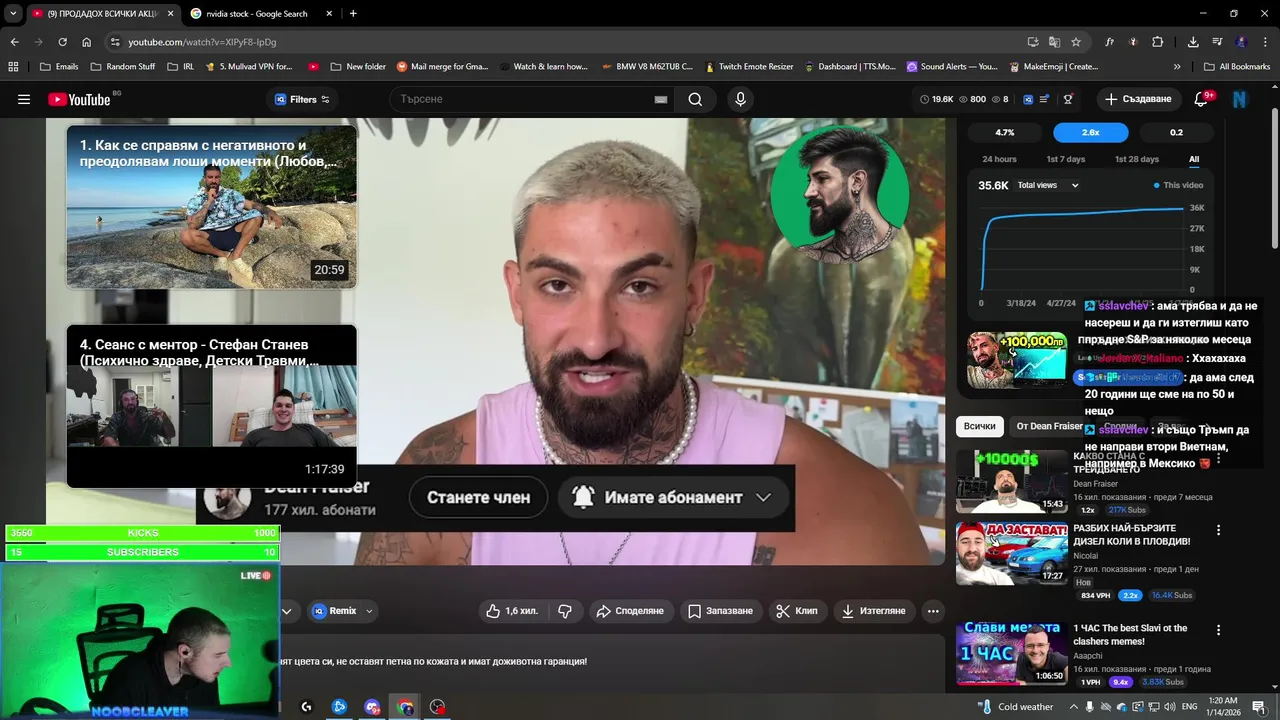Open the keyboard icon in search box
Viewport: 1280px width, 720px height.
click(660, 99)
